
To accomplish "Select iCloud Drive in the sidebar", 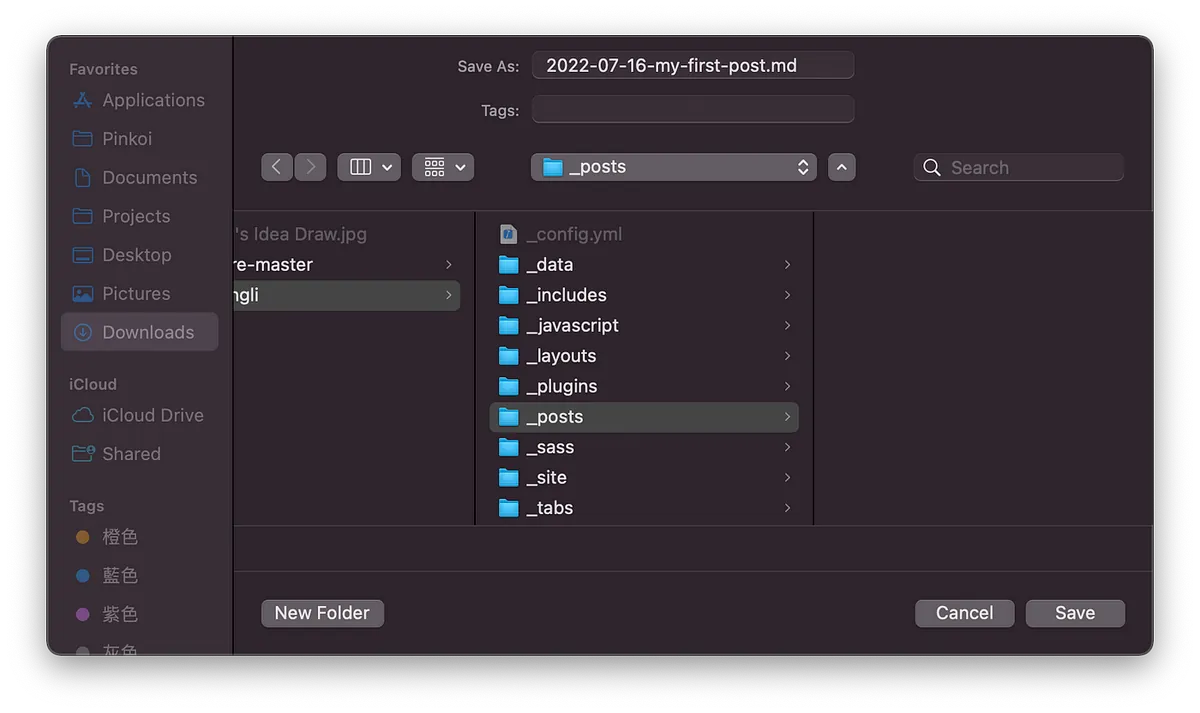I will coord(152,415).
